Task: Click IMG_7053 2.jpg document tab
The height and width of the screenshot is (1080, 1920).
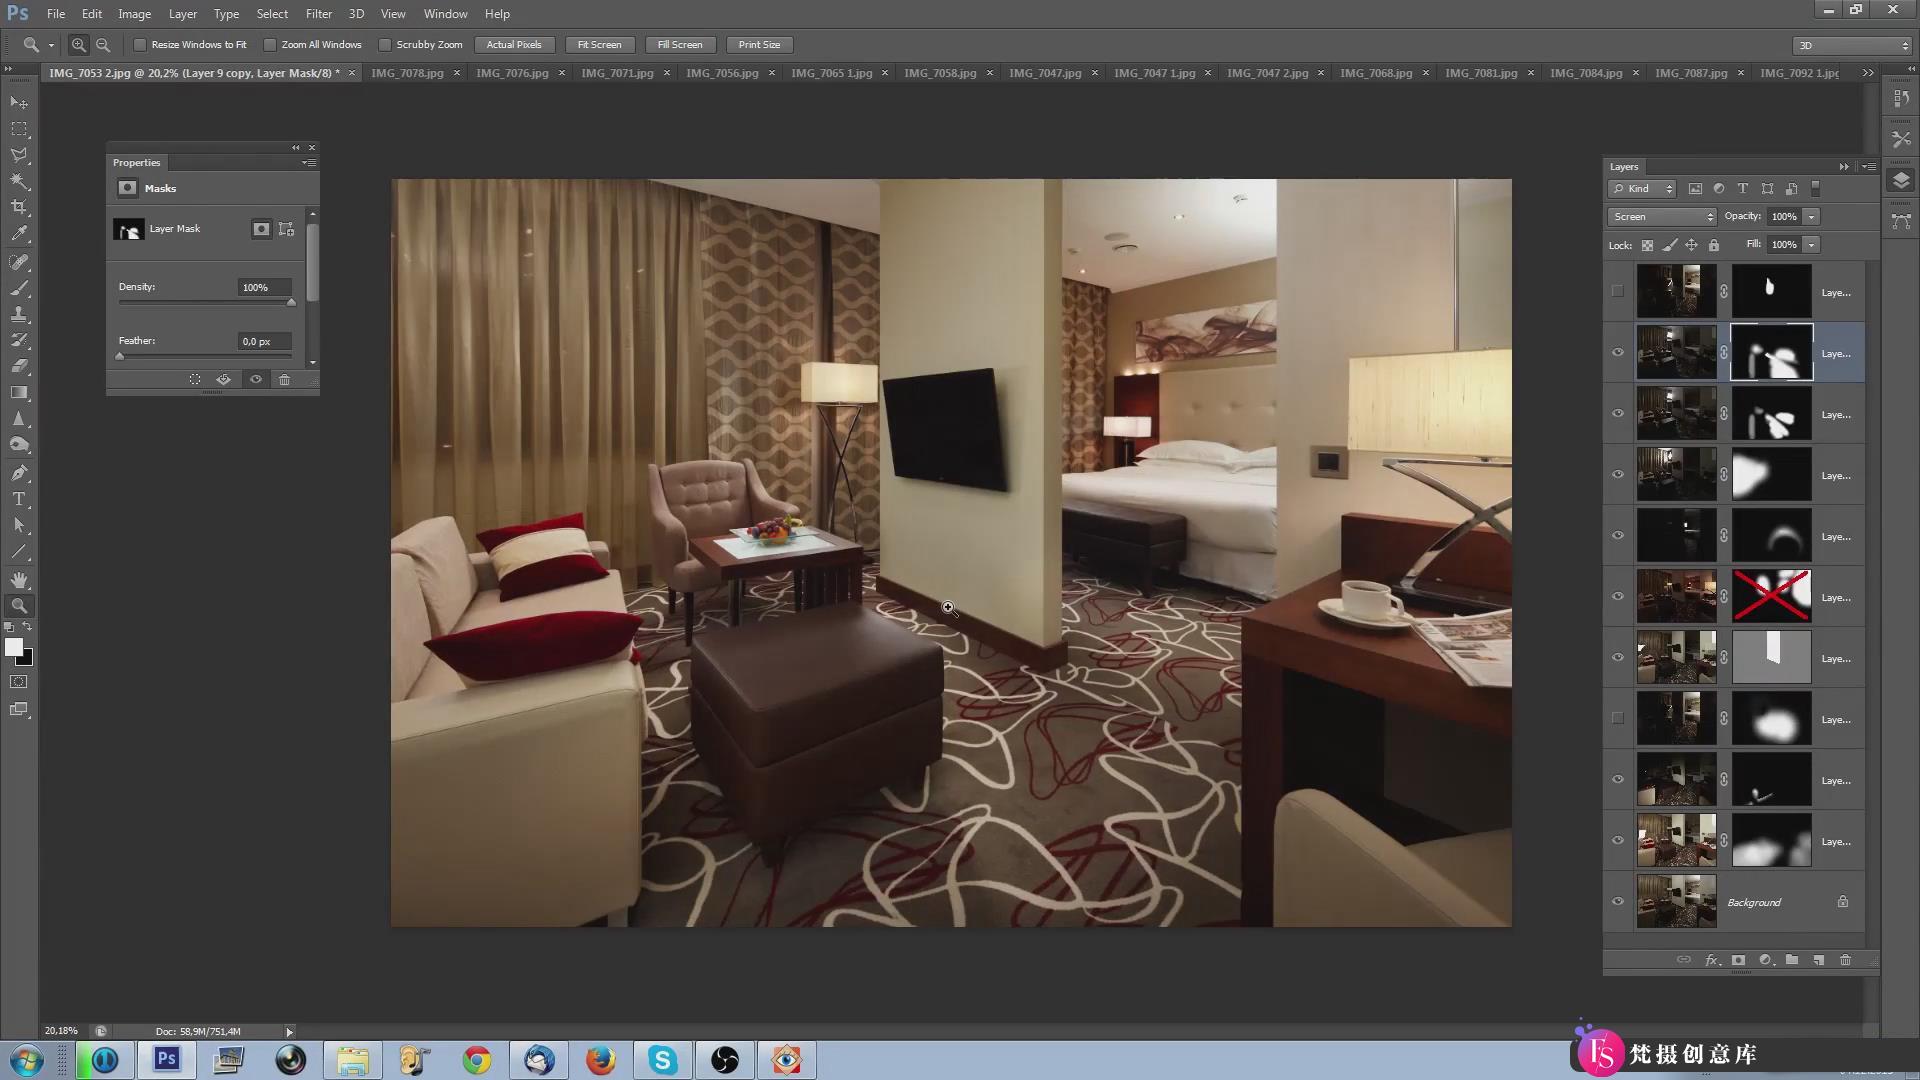Action: [x=195, y=73]
